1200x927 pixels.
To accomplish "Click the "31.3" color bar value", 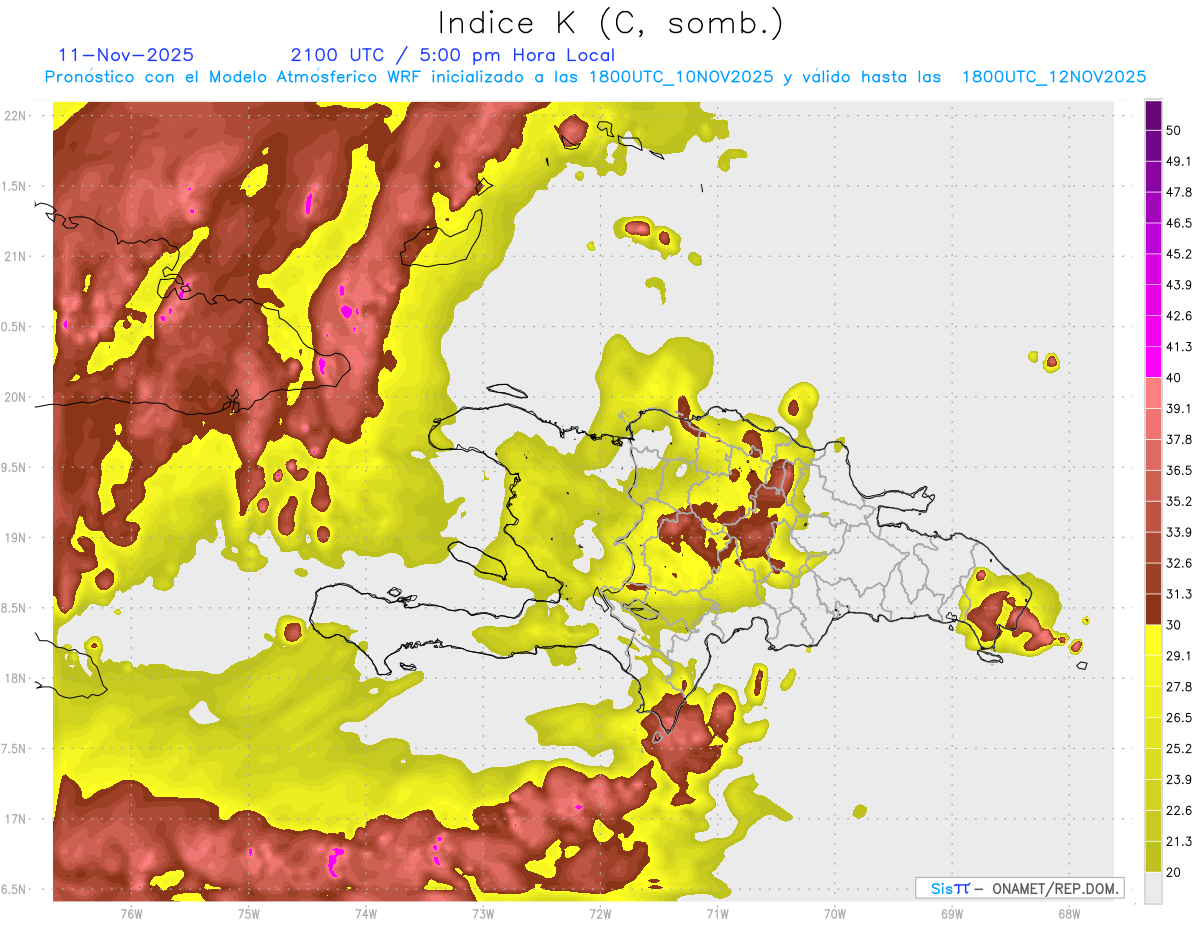I will pyautogui.click(x=1179, y=594).
